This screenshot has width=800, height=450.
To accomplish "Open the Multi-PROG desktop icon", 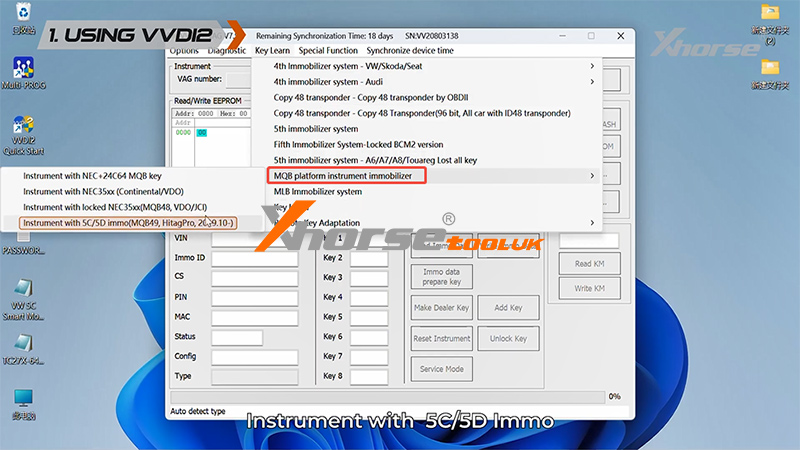I will pyautogui.click(x=23, y=74).
